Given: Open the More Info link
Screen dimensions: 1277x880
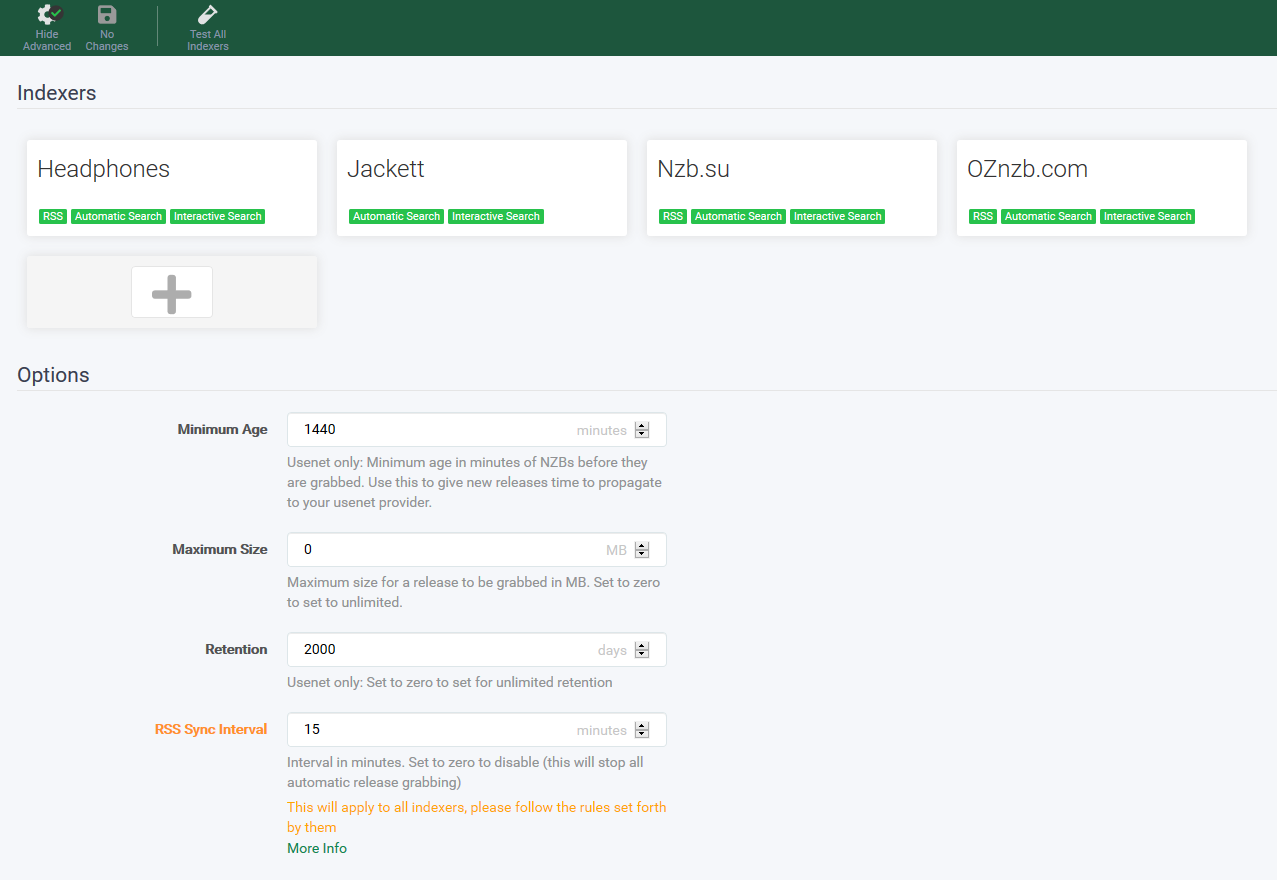Looking at the screenshot, I should tap(317, 848).
